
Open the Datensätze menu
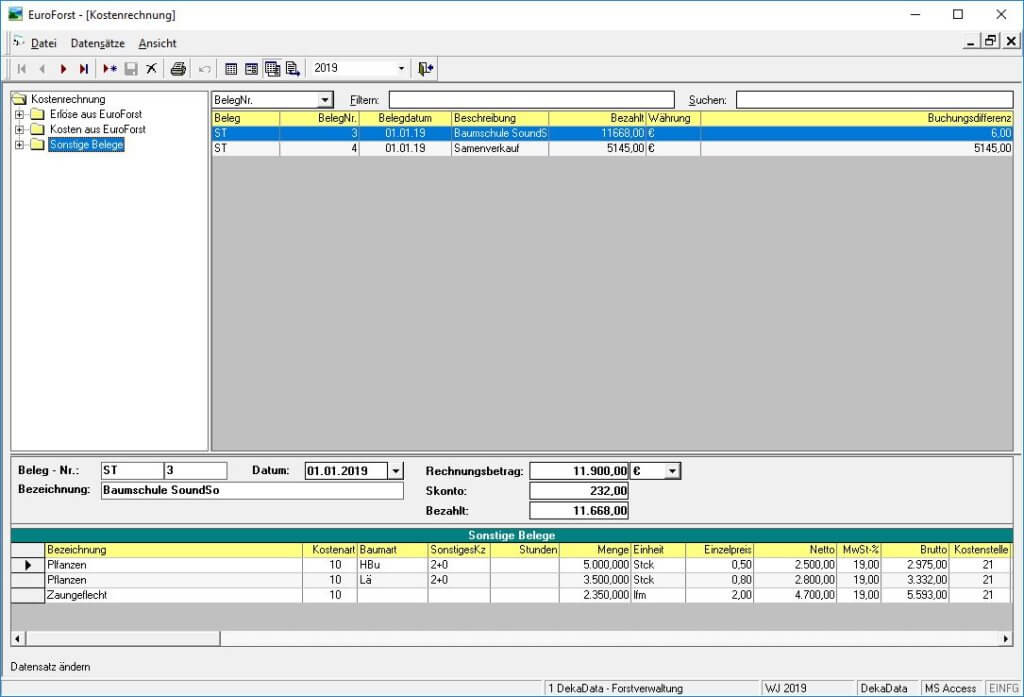point(97,43)
